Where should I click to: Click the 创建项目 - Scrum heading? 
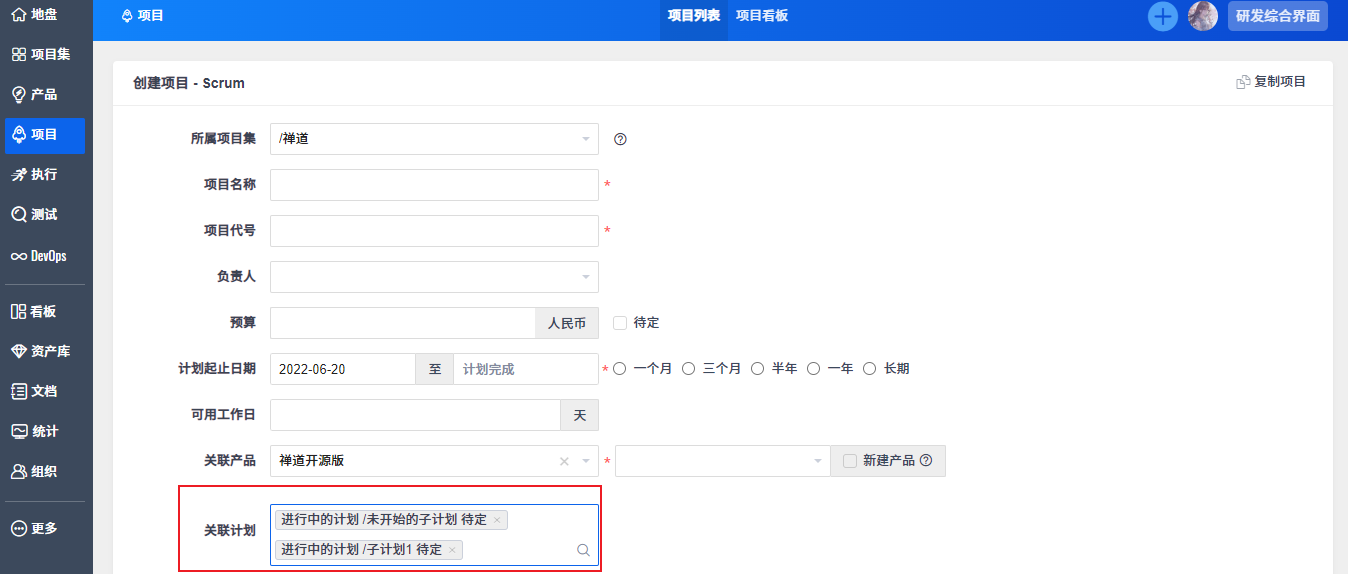tap(189, 83)
